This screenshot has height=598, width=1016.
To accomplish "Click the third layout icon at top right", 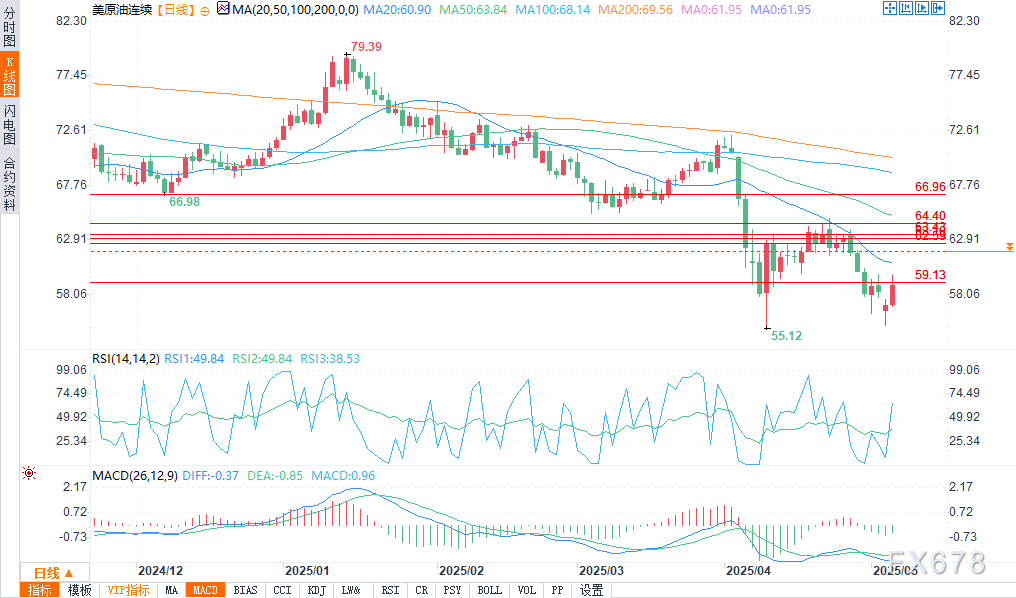I will [x=921, y=8].
